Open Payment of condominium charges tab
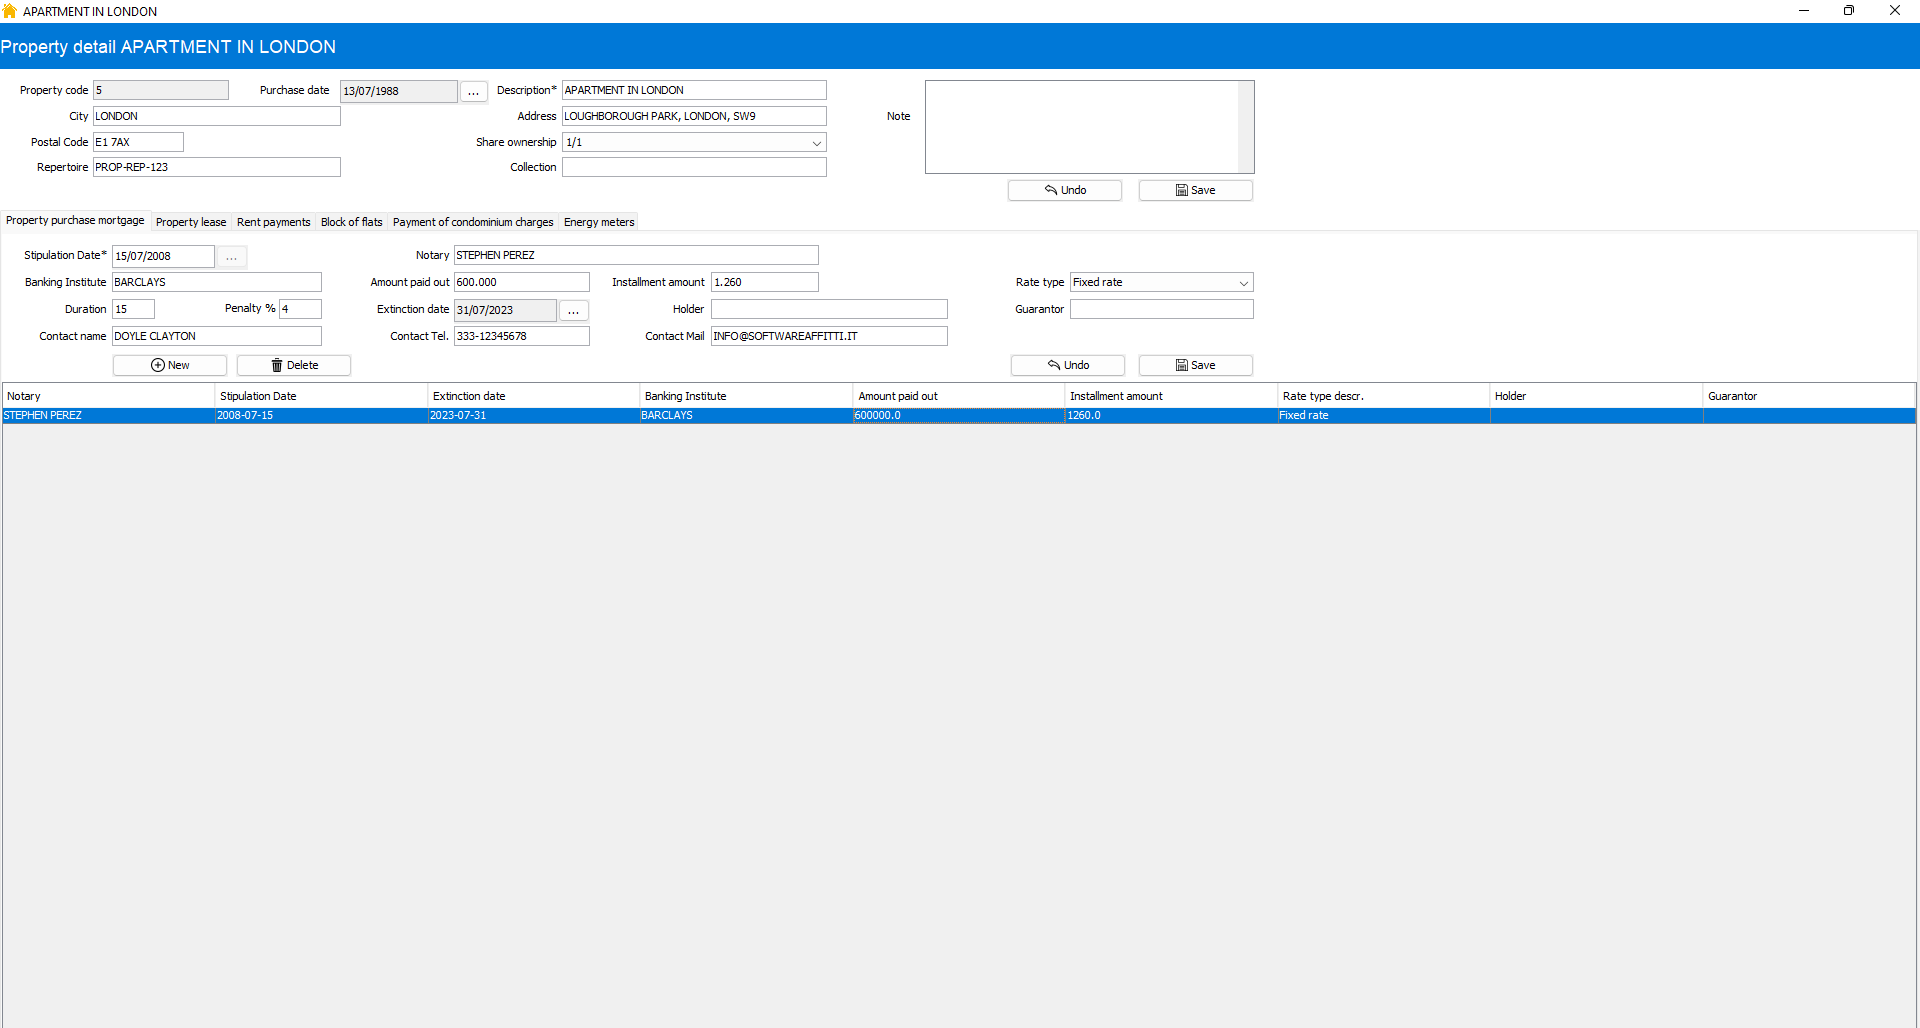The height and width of the screenshot is (1028, 1920). pos(473,222)
